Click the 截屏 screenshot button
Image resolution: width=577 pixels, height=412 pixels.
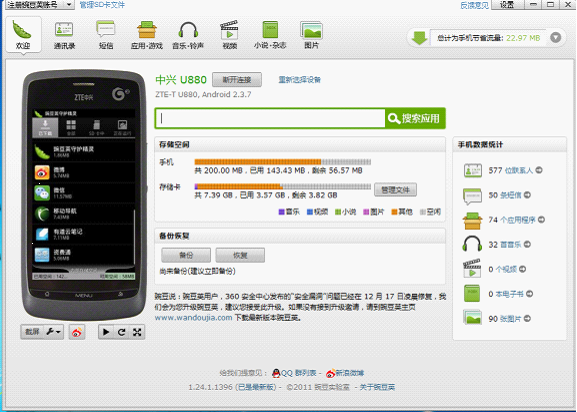coord(32,332)
